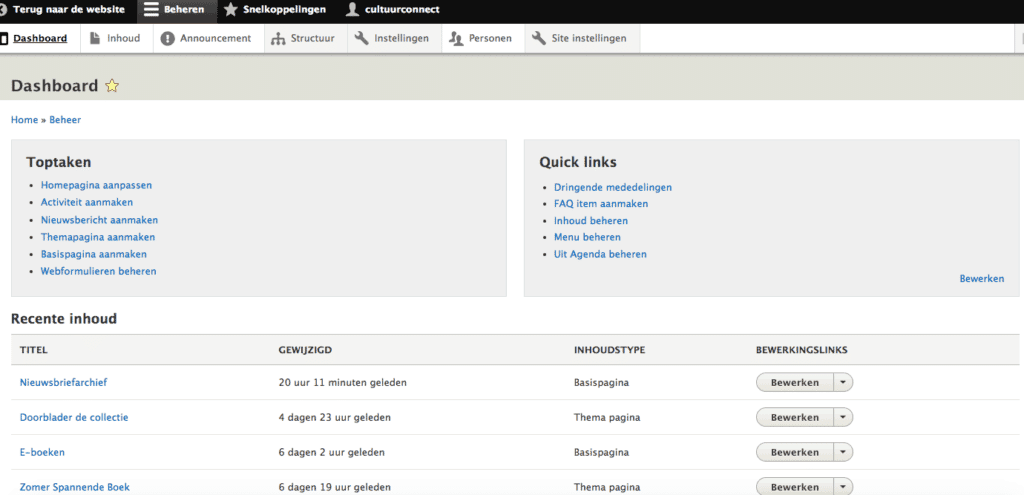Click the user icon beside cultuurconnect

click(x=352, y=10)
